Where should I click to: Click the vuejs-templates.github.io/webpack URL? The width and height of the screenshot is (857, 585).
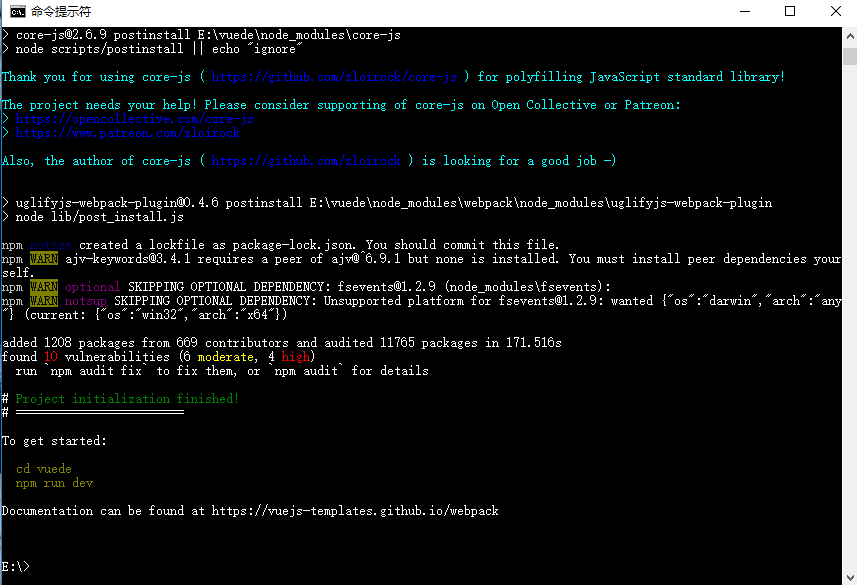click(x=355, y=511)
